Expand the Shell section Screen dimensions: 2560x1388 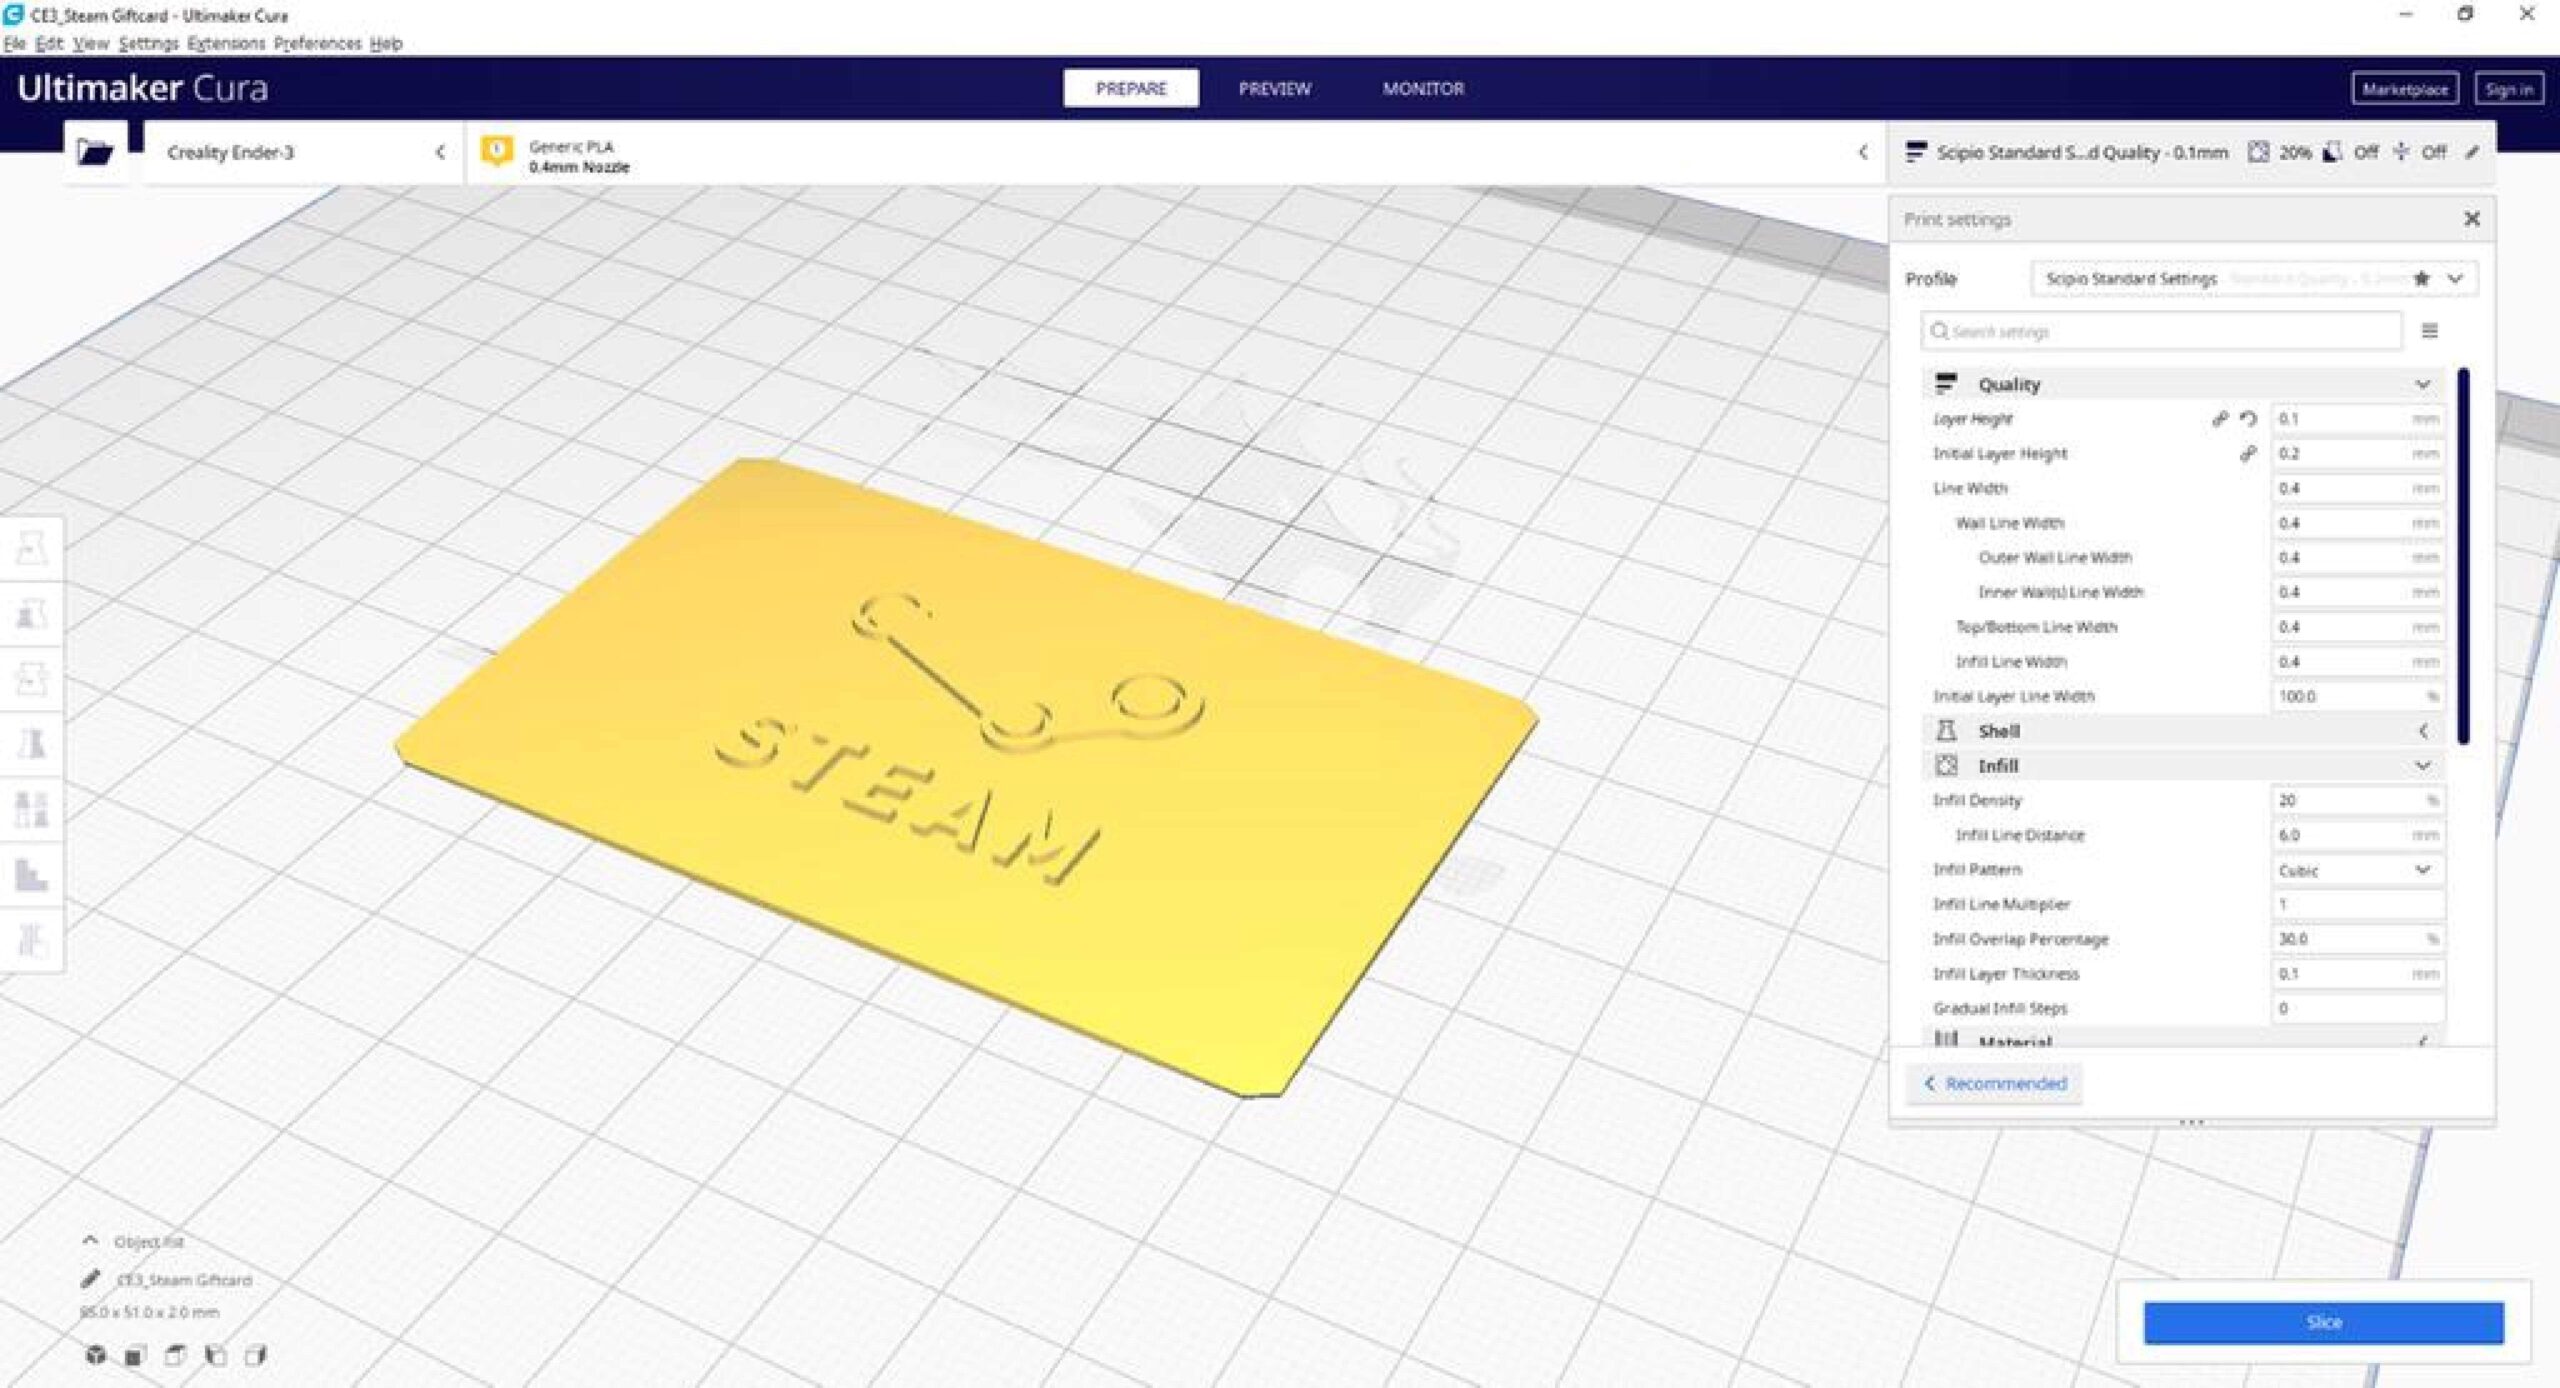[2184, 731]
